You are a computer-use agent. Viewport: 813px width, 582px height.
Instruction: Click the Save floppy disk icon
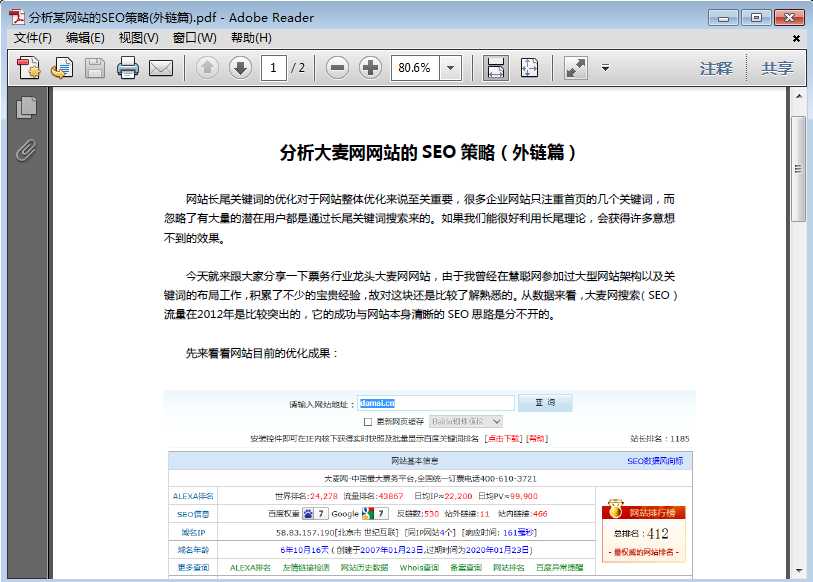click(94, 68)
